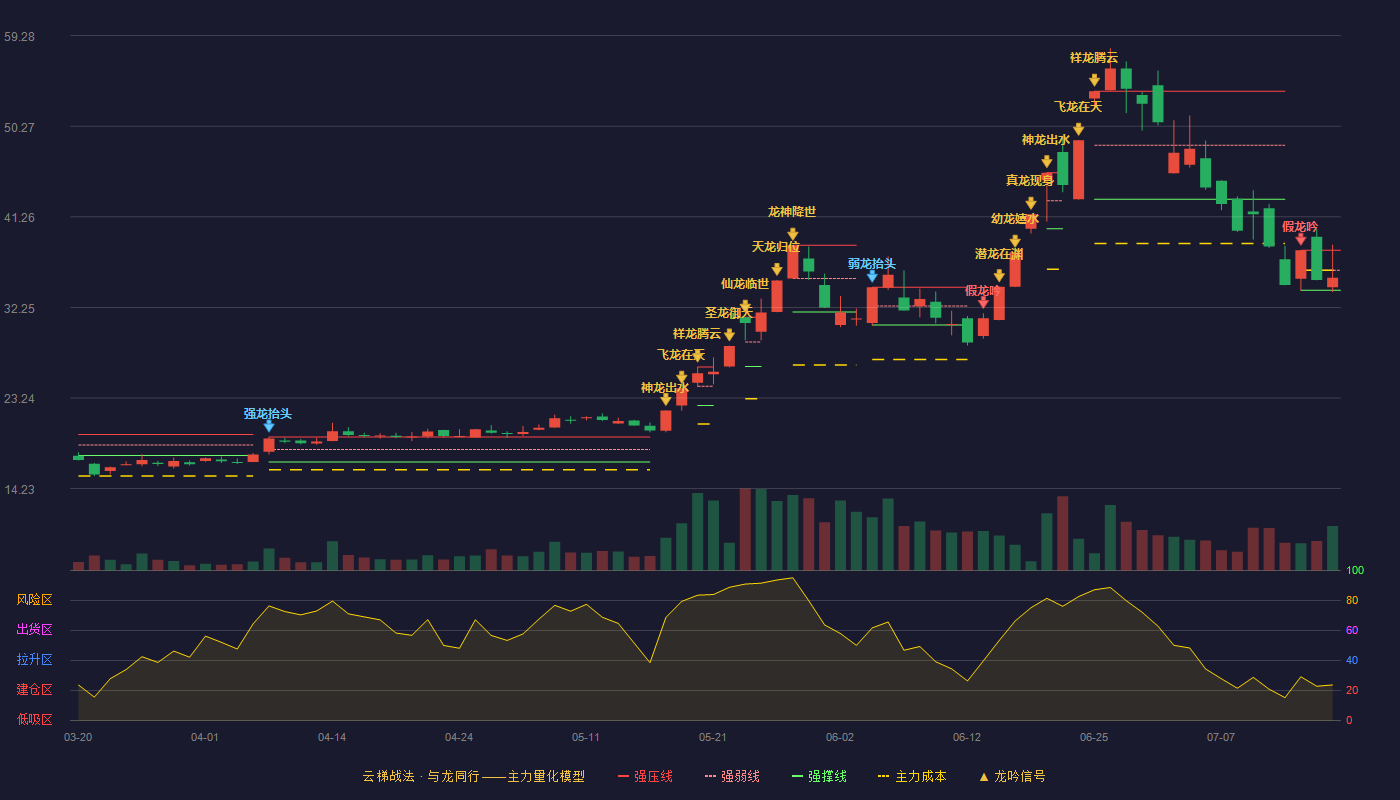Select the 幼龙嬉水 signal arrow
Screen dimensions: 1400x800
(1015, 241)
